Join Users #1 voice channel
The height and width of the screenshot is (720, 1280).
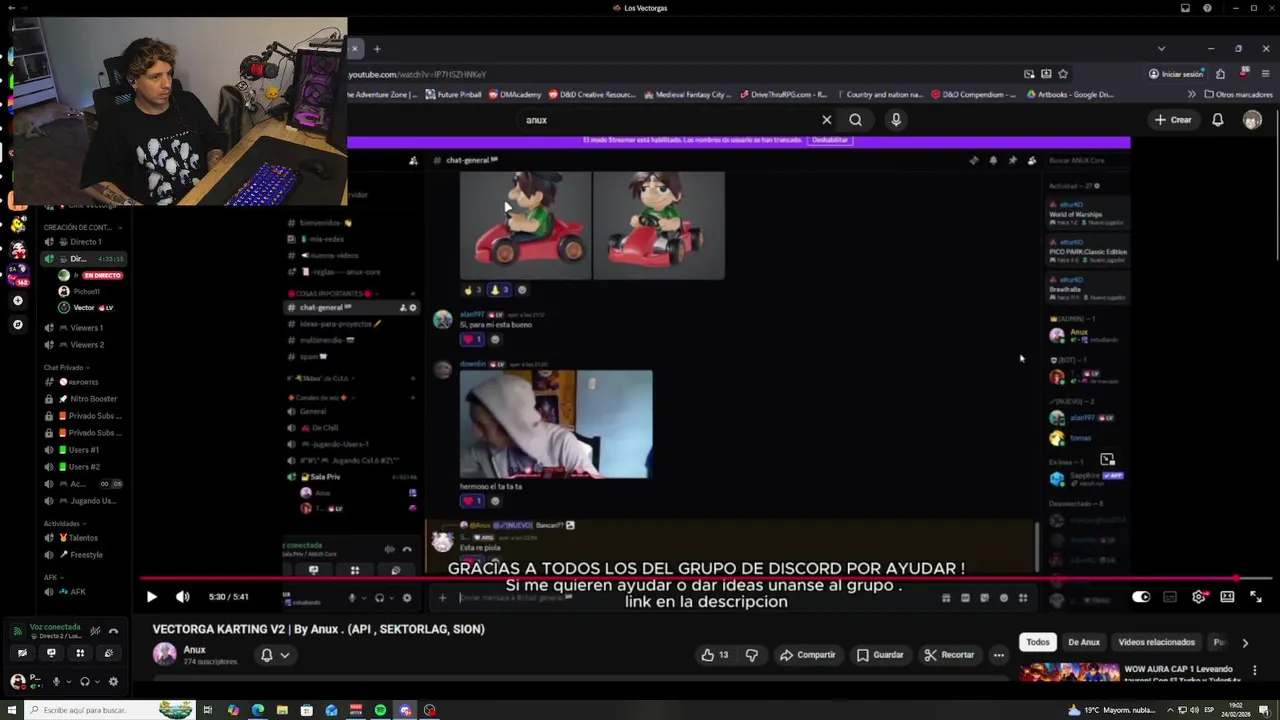(83, 450)
